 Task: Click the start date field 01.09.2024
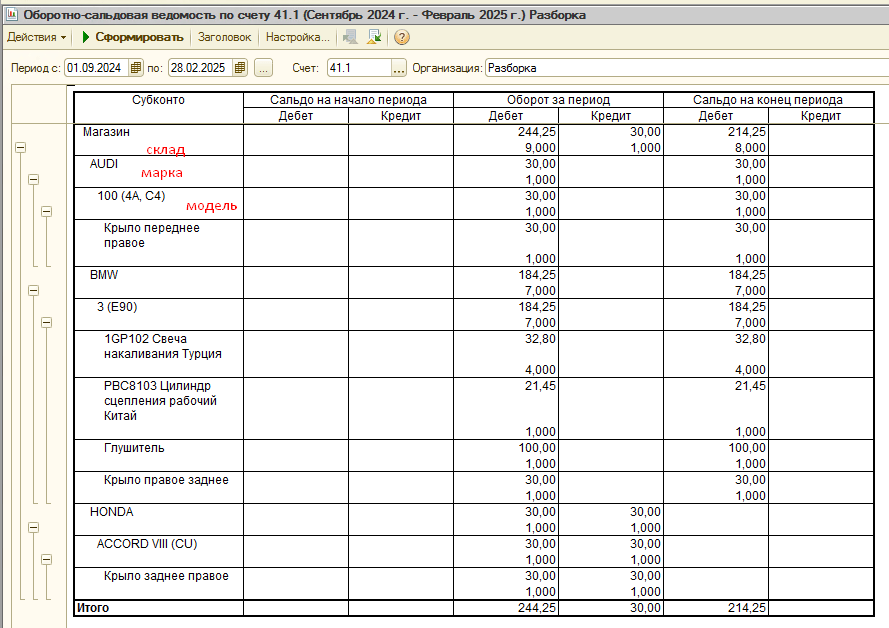tap(96, 68)
